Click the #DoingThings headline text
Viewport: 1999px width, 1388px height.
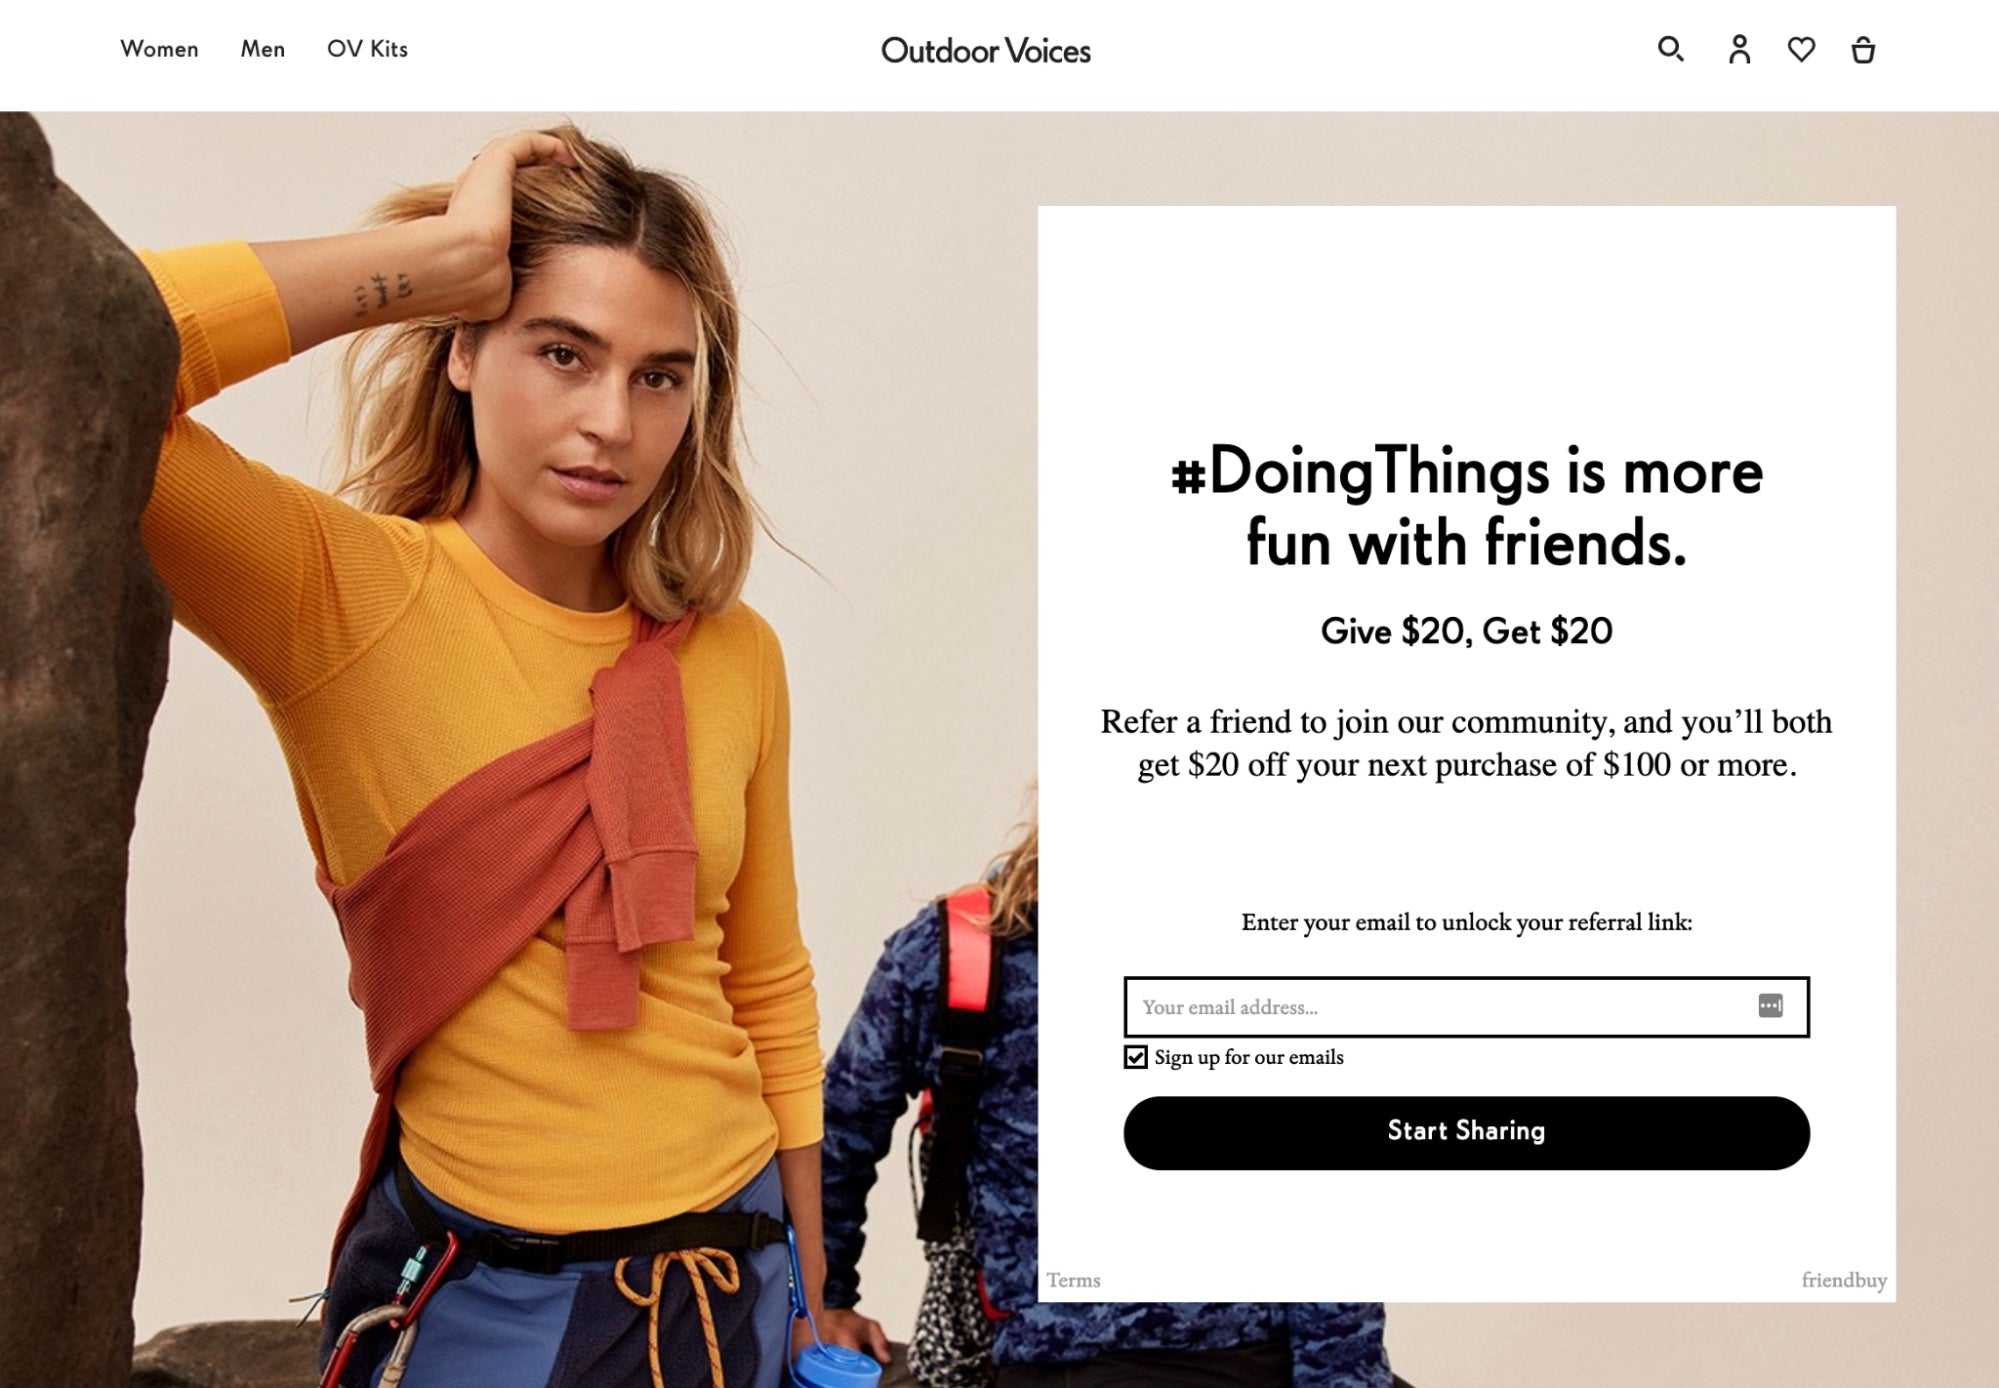pyautogui.click(x=1466, y=507)
